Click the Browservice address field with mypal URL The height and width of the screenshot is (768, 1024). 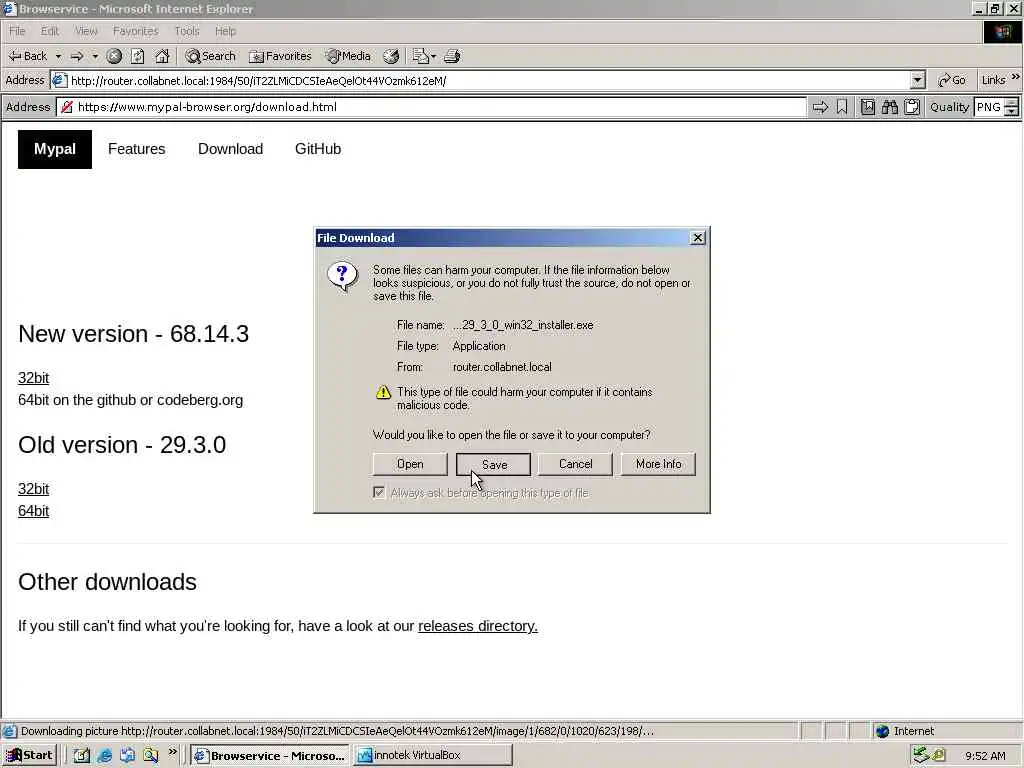point(431,107)
